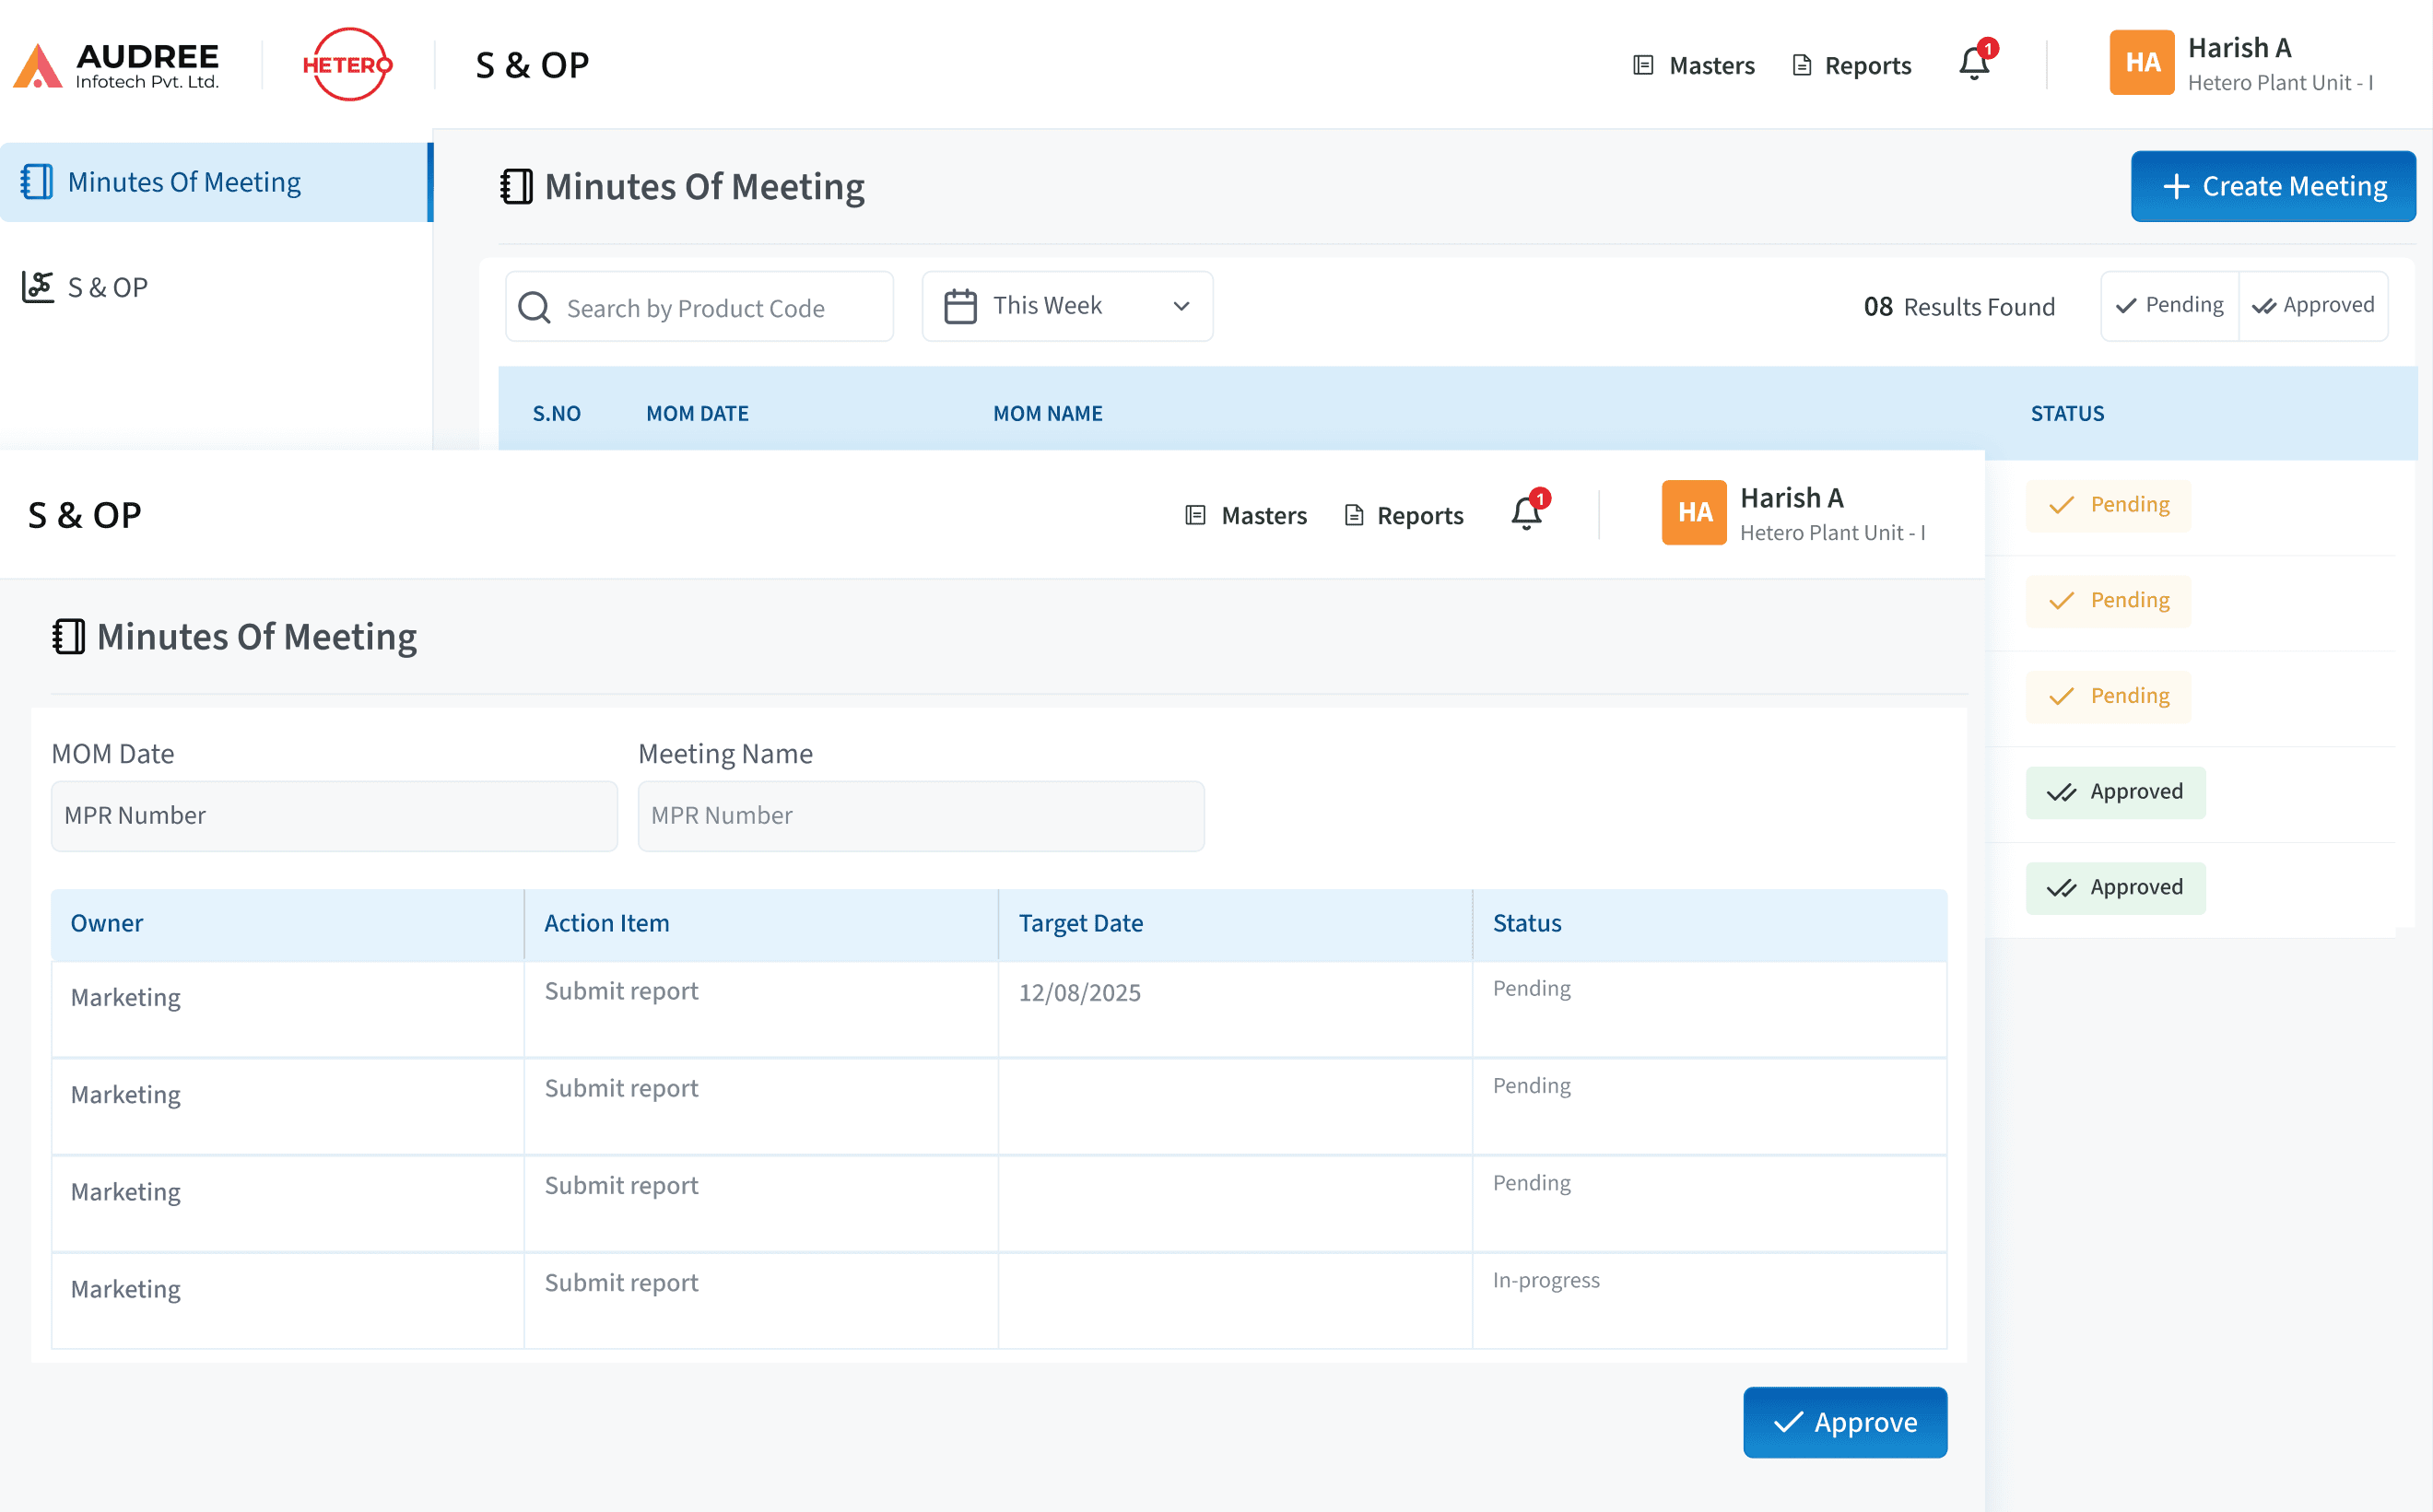The height and width of the screenshot is (1512, 2433).
Task: Select Minutes Of Meeting sidebar item
Action: 185,182
